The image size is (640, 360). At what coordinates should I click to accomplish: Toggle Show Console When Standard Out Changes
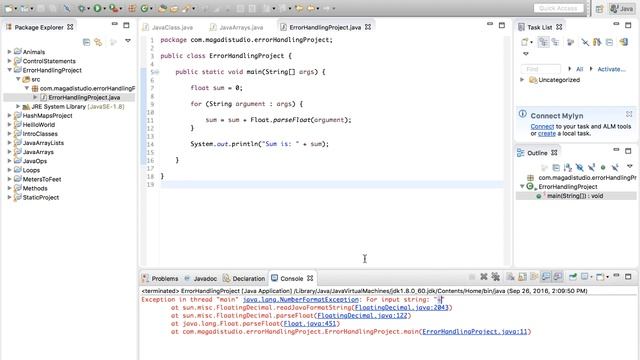[546, 277]
